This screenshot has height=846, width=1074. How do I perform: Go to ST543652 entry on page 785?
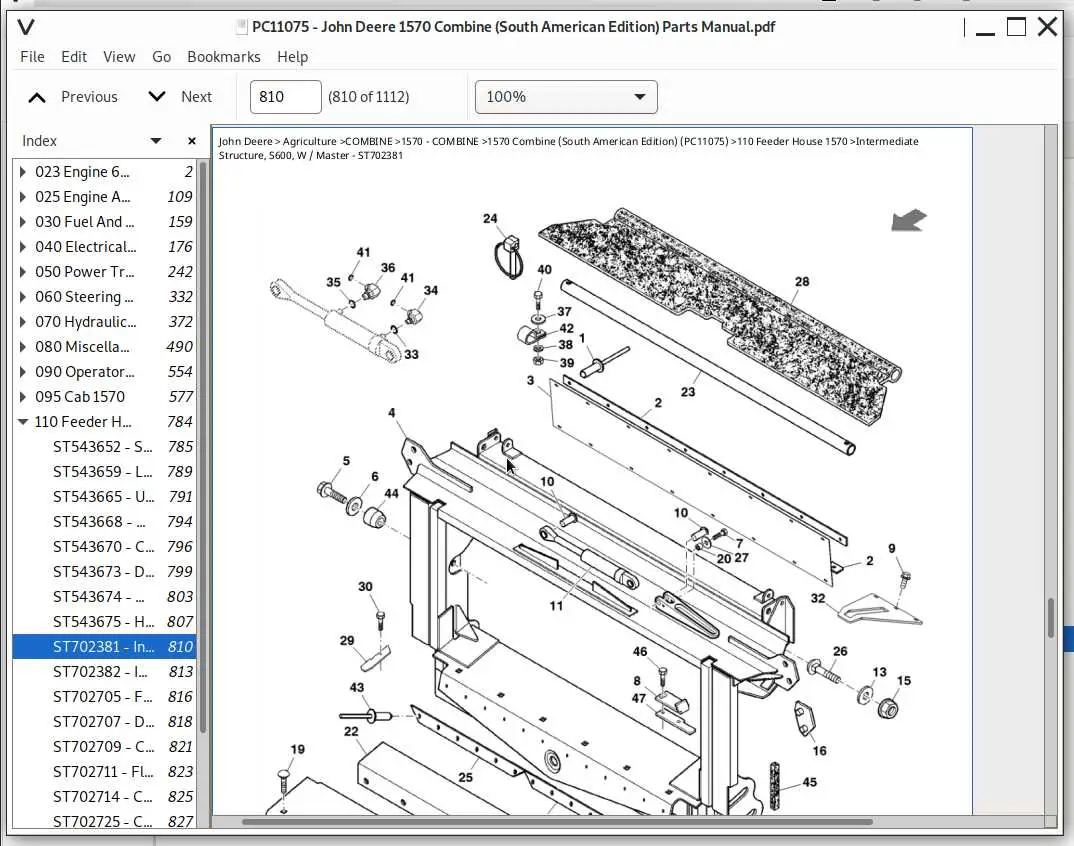[x=104, y=447]
